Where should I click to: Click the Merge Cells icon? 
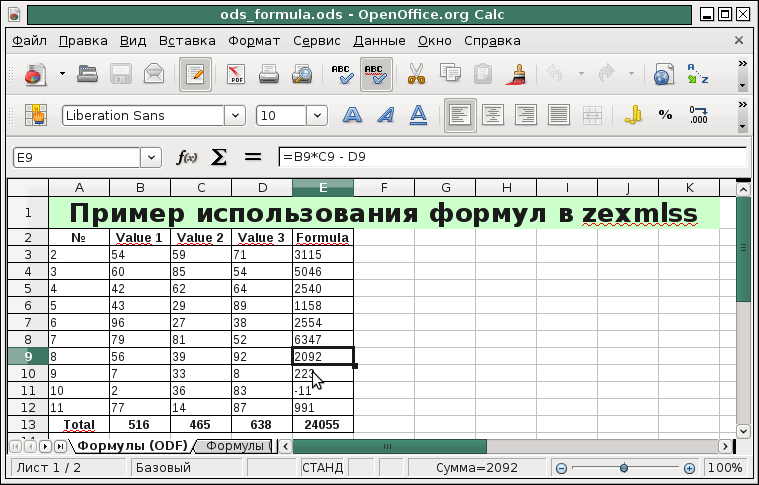pos(592,115)
